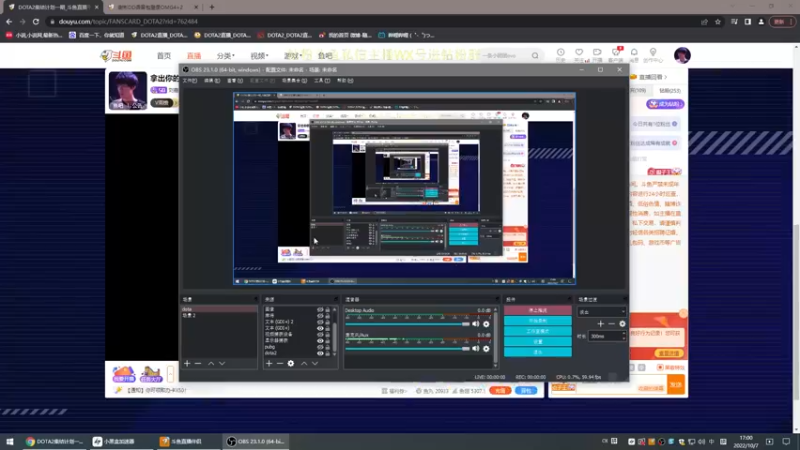Open OBS File menu
The width and height of the screenshot is (800, 450).
click(x=190, y=81)
